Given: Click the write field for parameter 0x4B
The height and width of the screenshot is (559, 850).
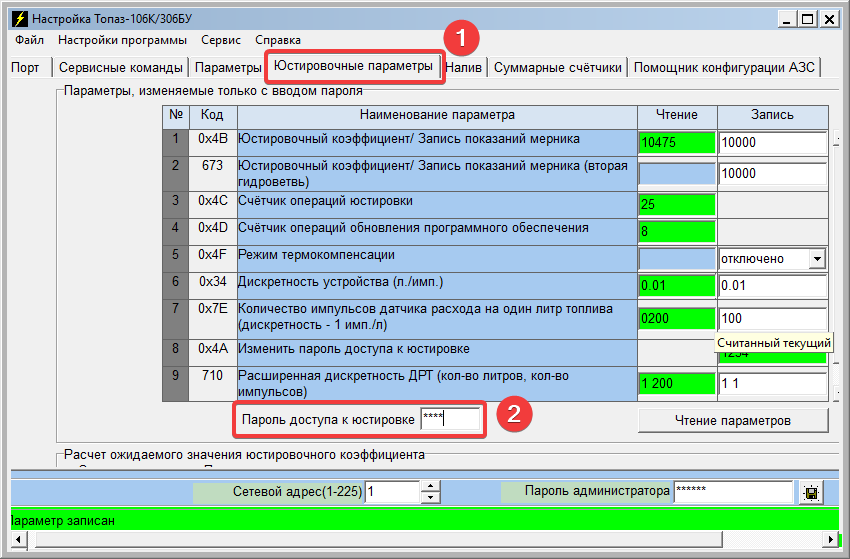Looking at the screenshot, I should click(x=772, y=143).
